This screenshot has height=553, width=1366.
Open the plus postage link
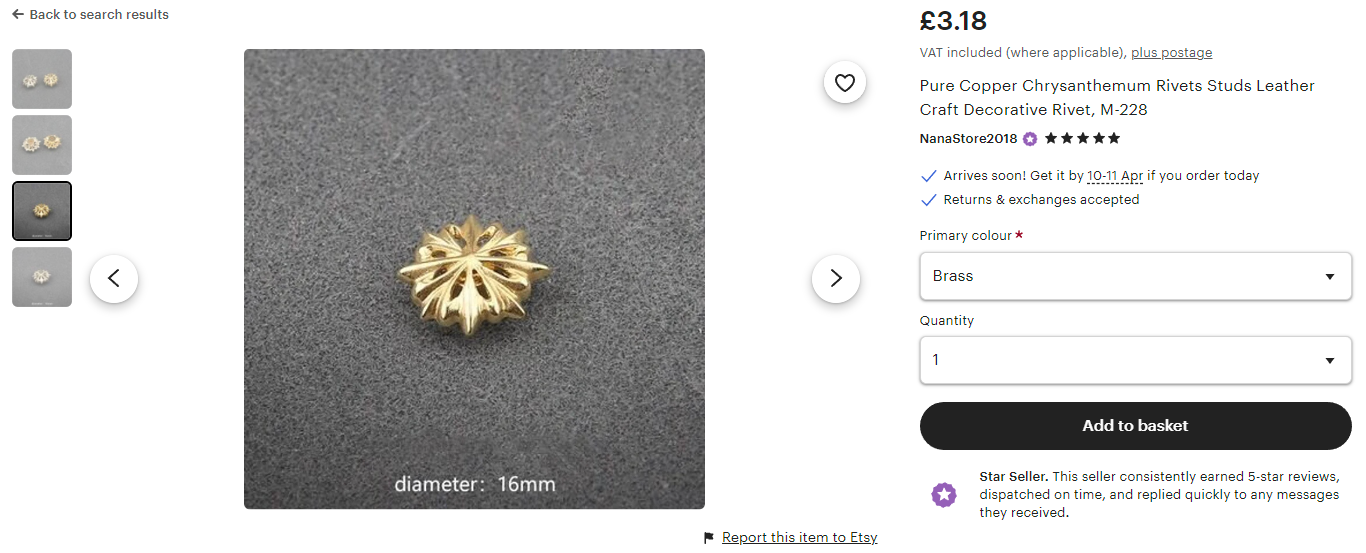tap(1171, 53)
